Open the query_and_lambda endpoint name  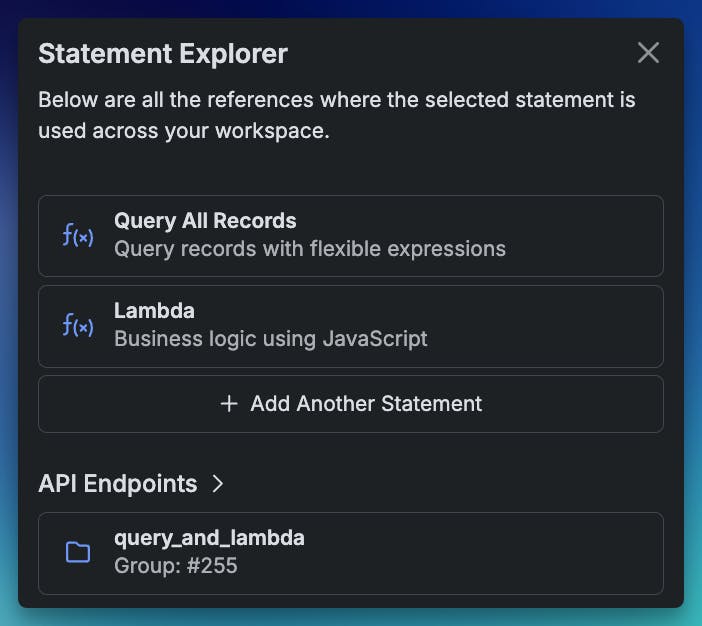tap(209, 538)
